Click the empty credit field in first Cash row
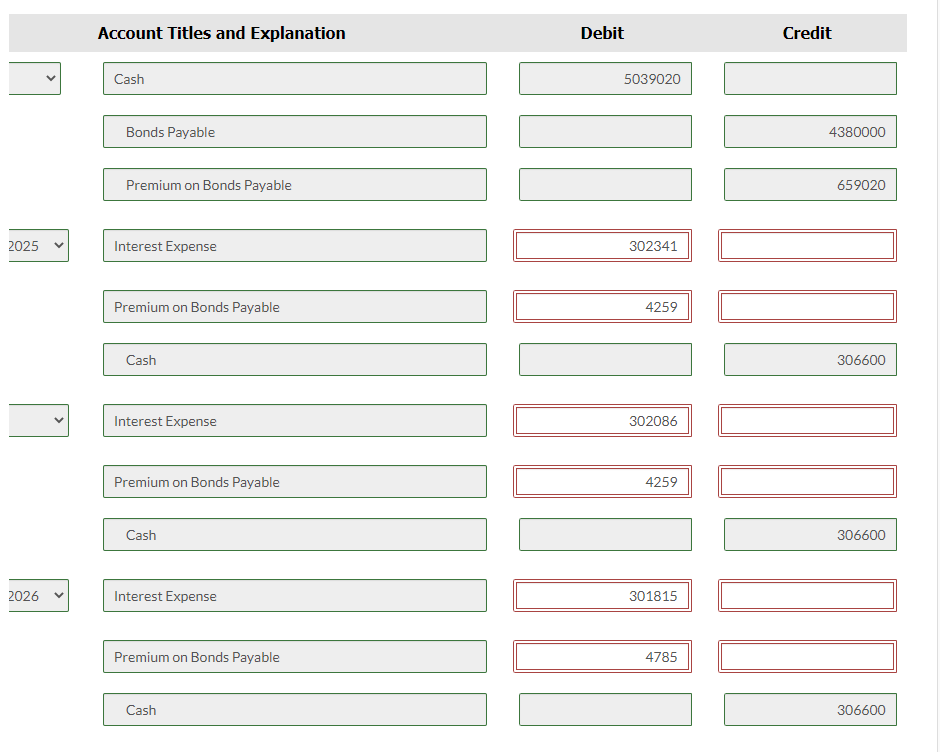 click(810, 79)
